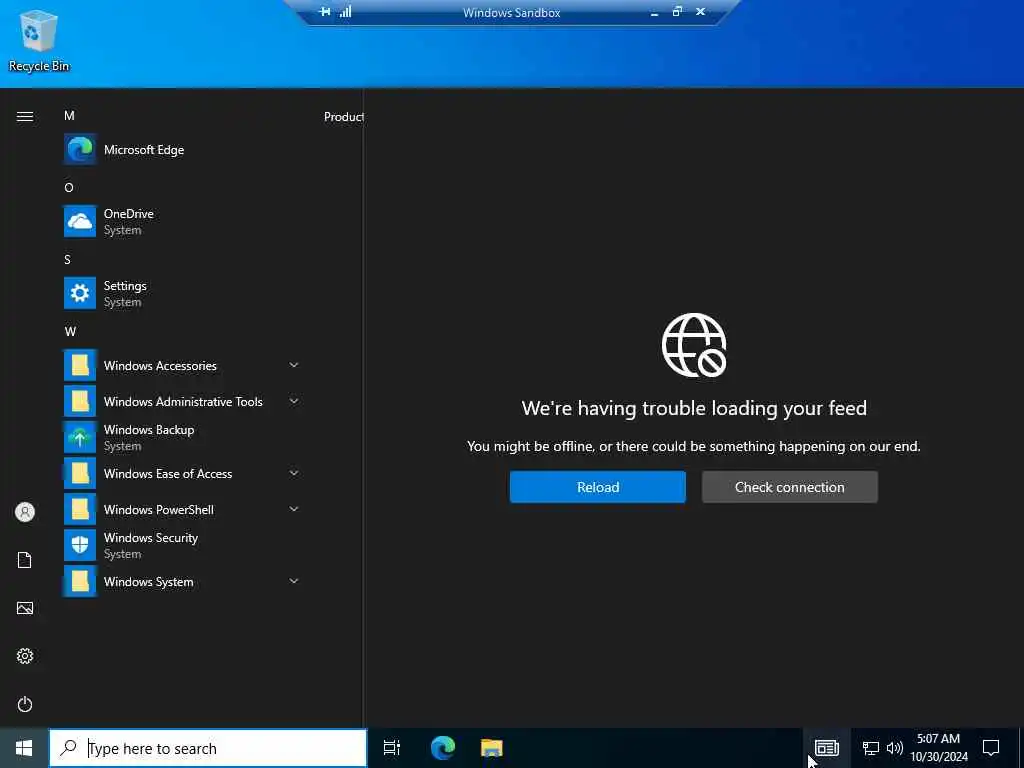1024x768 pixels.
Task: Expand the Windows System folder chevron
Action: [294, 581]
